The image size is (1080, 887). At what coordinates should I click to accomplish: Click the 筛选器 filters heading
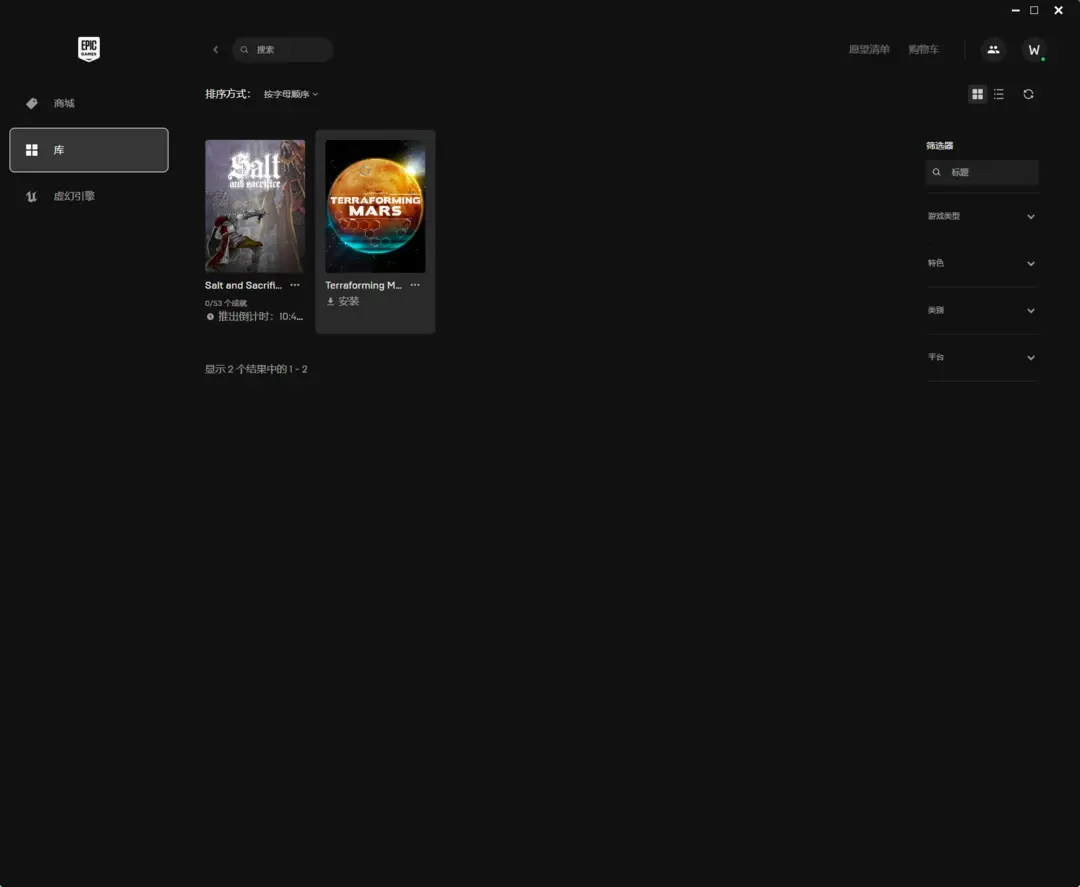click(939, 145)
